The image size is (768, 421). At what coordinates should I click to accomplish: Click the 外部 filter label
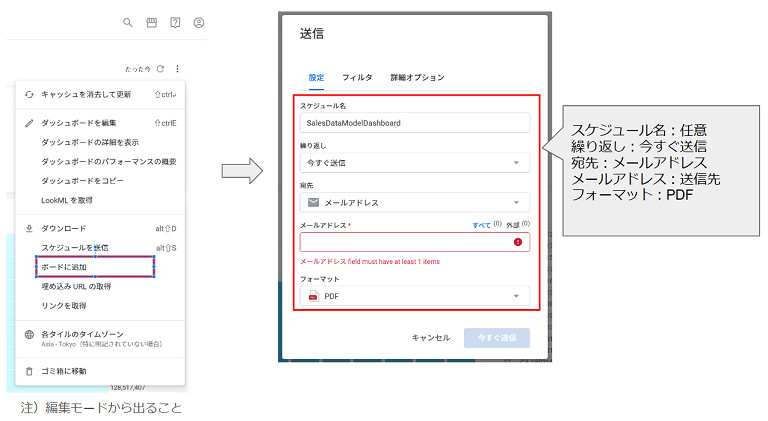point(513,225)
